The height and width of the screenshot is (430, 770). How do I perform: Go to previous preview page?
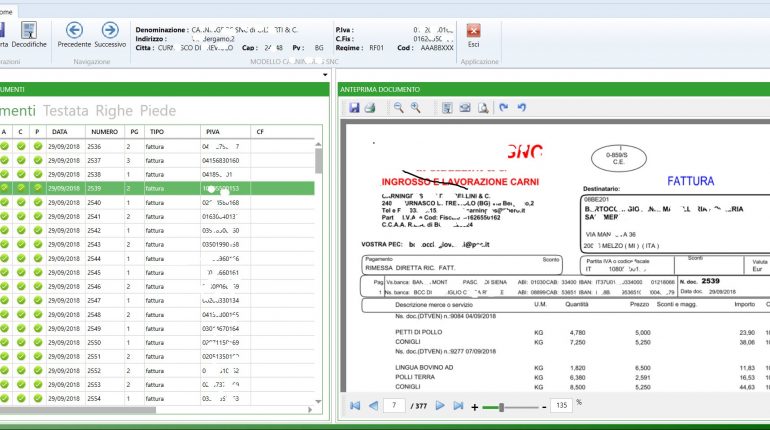pos(373,405)
